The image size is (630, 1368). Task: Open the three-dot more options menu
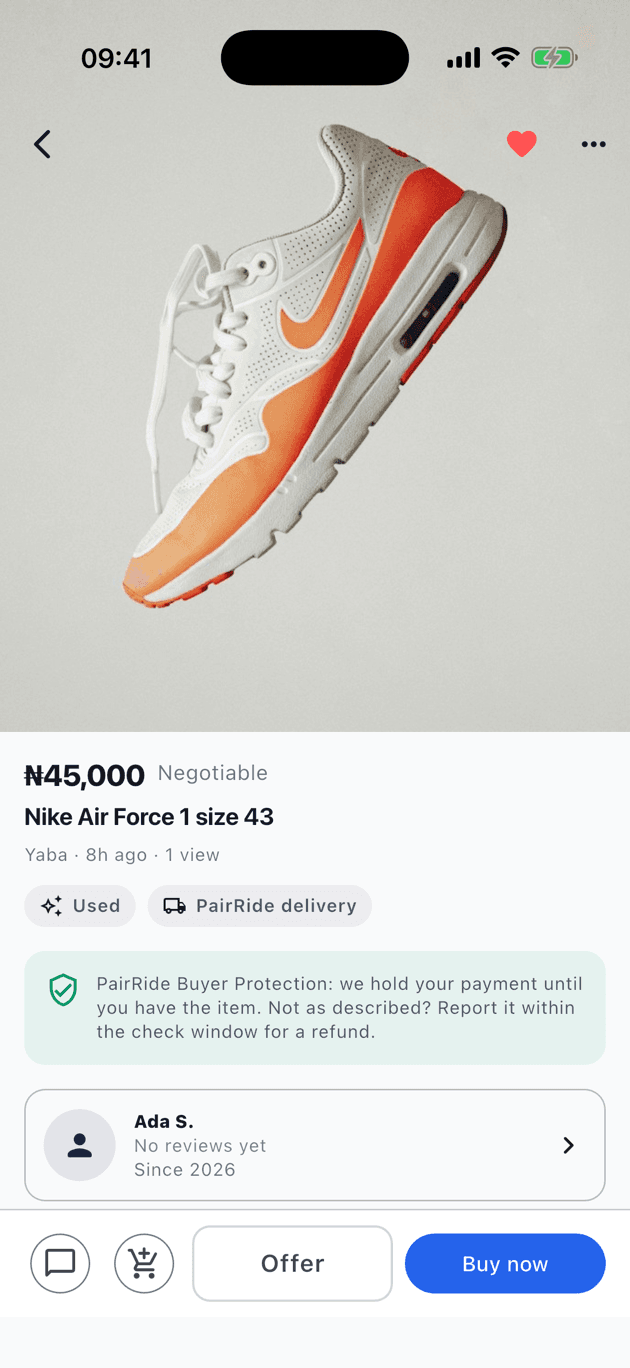point(593,144)
